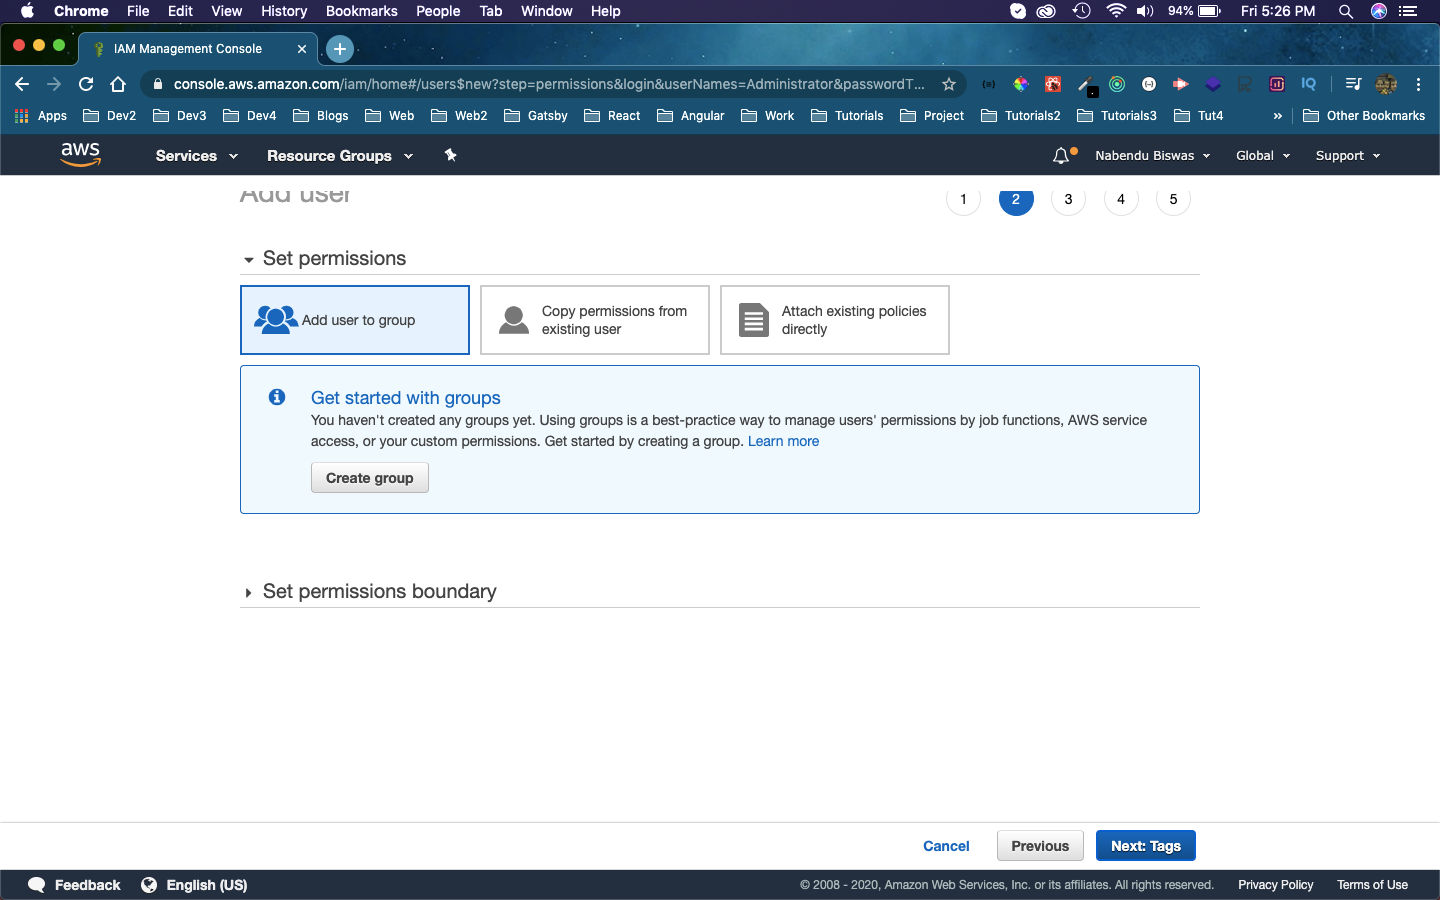The width and height of the screenshot is (1440, 900).
Task: Open Chrome three-dot menu
Action: point(1418,84)
